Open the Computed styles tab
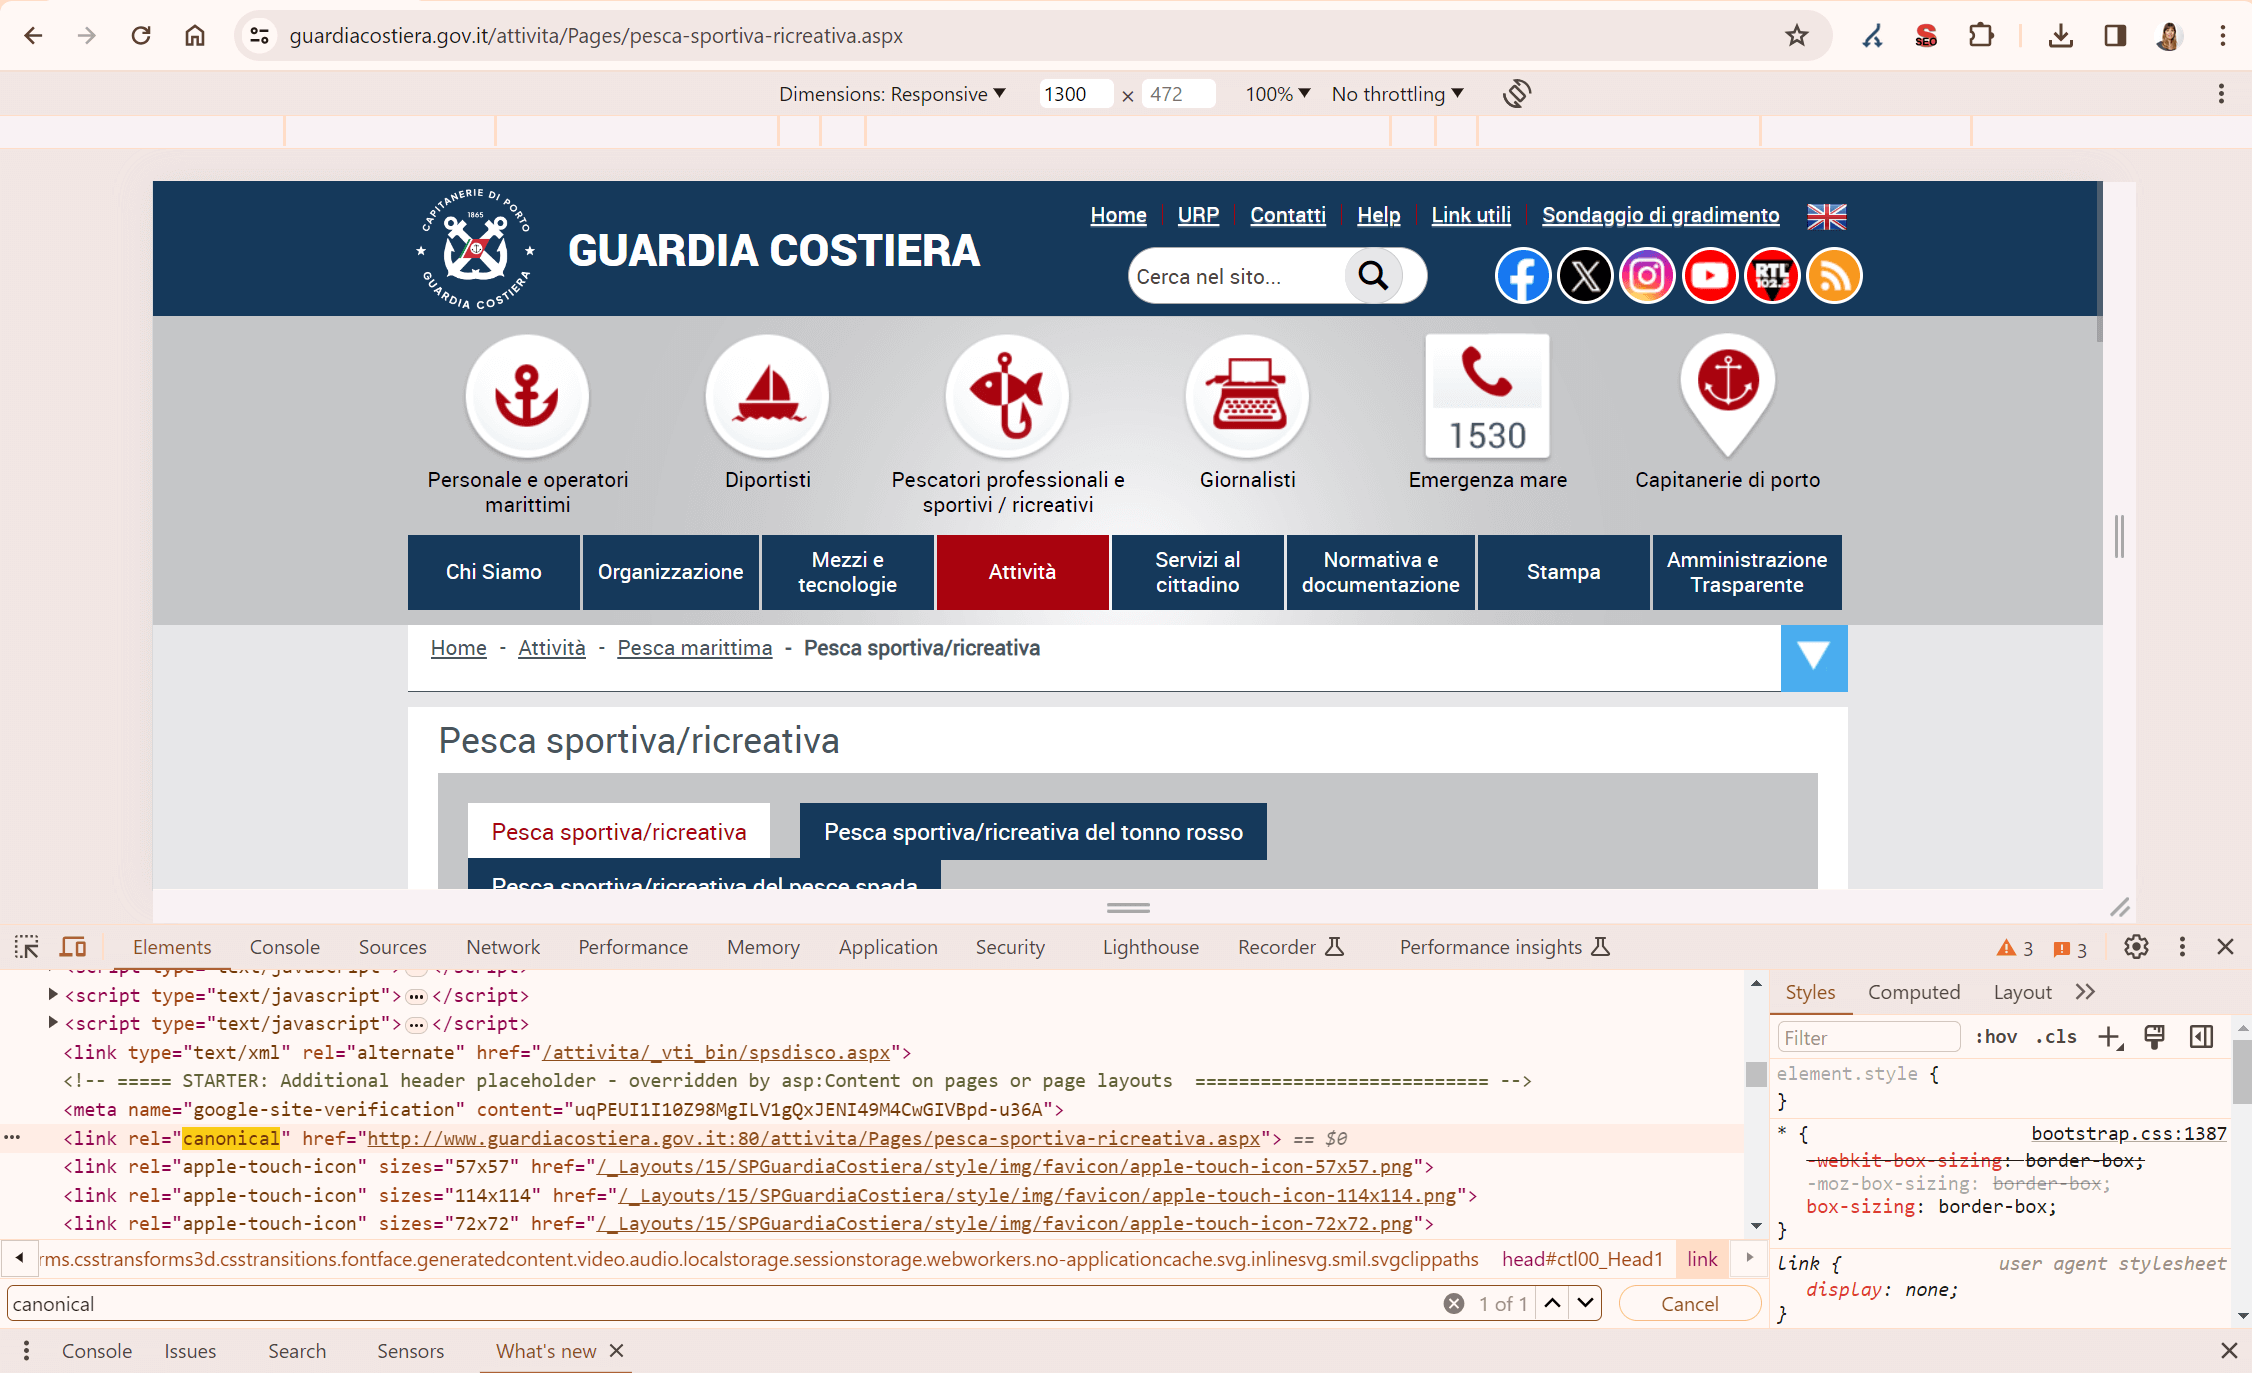Image resolution: width=2252 pixels, height=1373 pixels. coord(1914,992)
